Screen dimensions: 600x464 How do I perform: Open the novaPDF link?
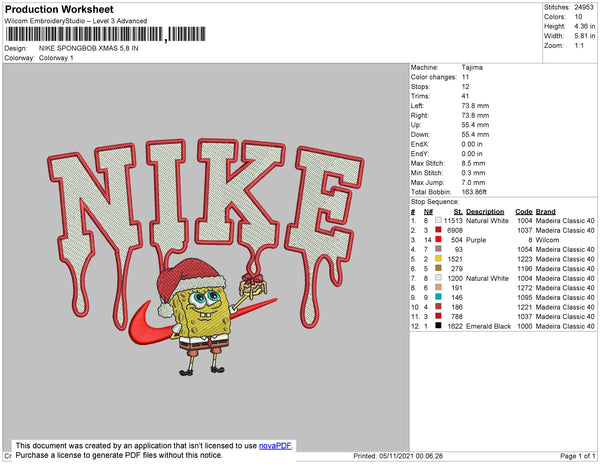pyautogui.click(x=275, y=446)
